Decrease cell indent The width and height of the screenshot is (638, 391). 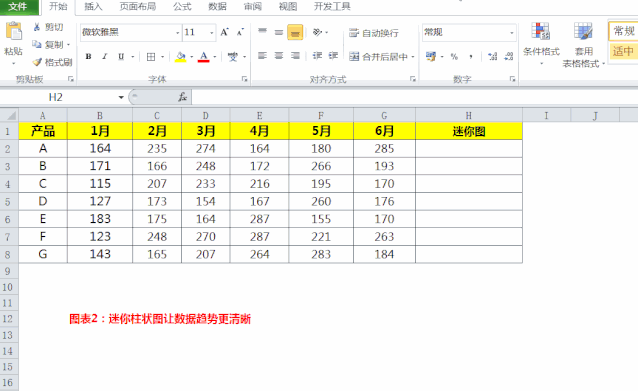click(317, 55)
